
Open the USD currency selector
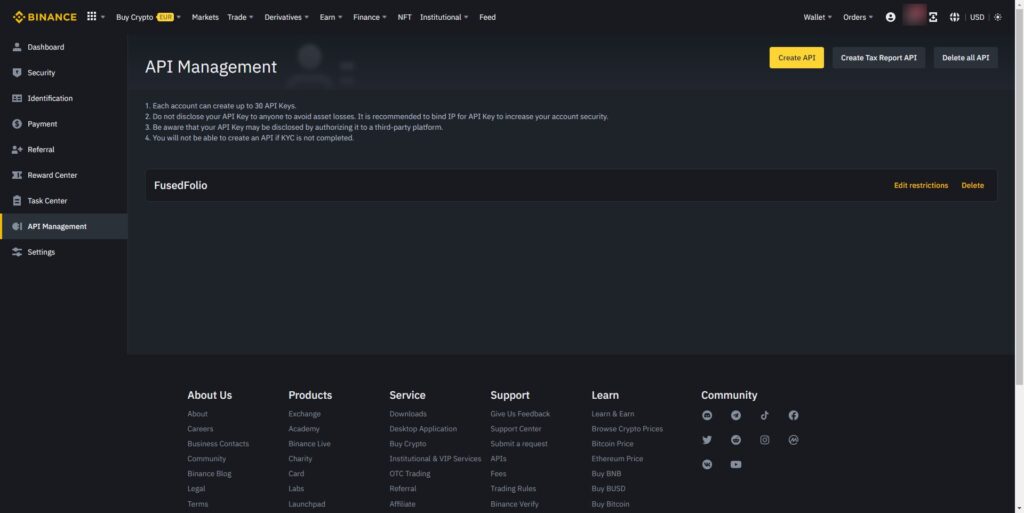tap(976, 17)
